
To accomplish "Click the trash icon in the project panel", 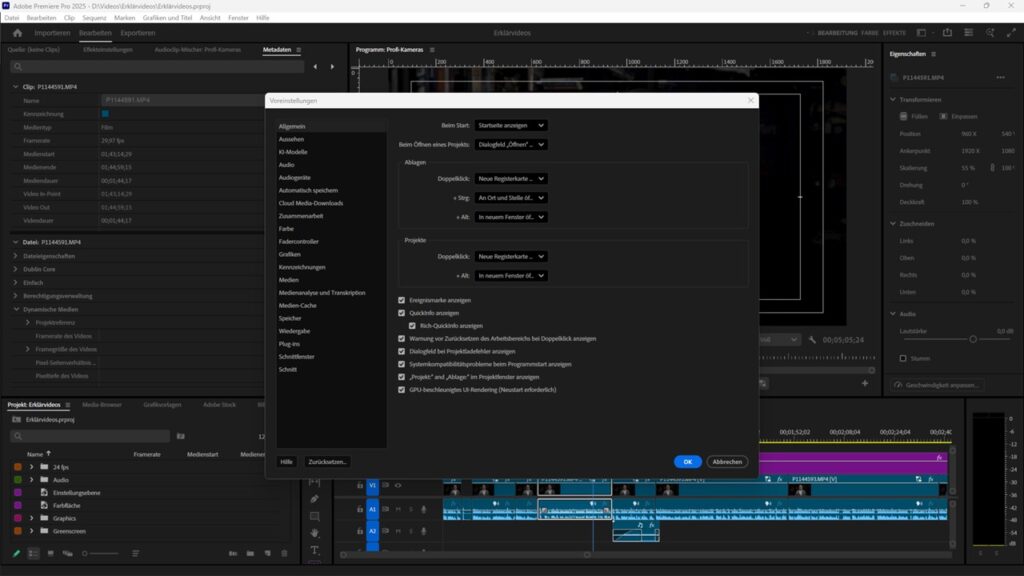I will click(x=284, y=553).
